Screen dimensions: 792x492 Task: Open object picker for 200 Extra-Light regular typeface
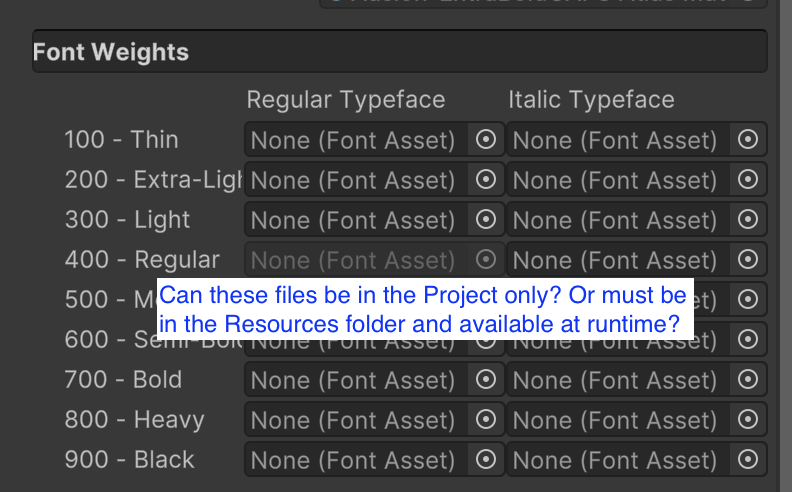pos(486,180)
